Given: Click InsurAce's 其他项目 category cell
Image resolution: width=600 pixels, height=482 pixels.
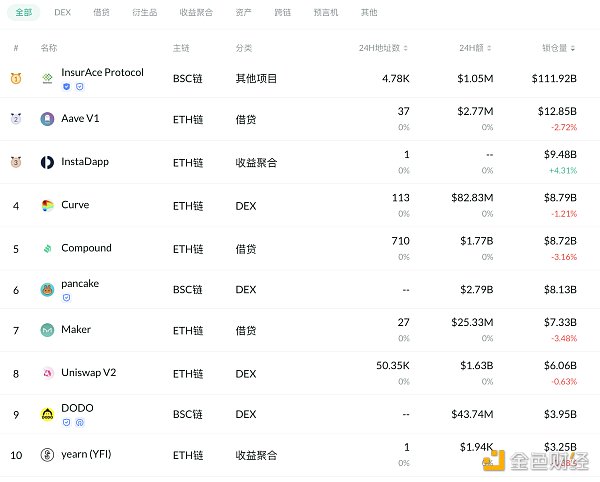Looking at the screenshot, I should point(256,78).
